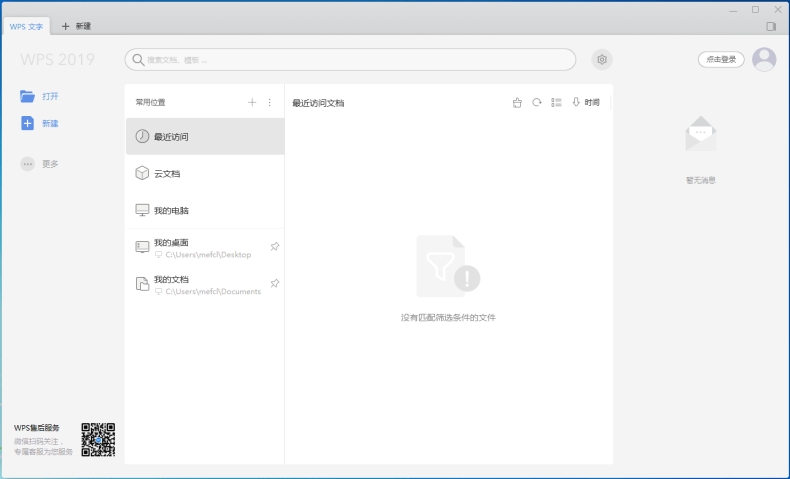The image size is (790, 479).
Task: Click the user avatar icon
Action: [x=764, y=59]
